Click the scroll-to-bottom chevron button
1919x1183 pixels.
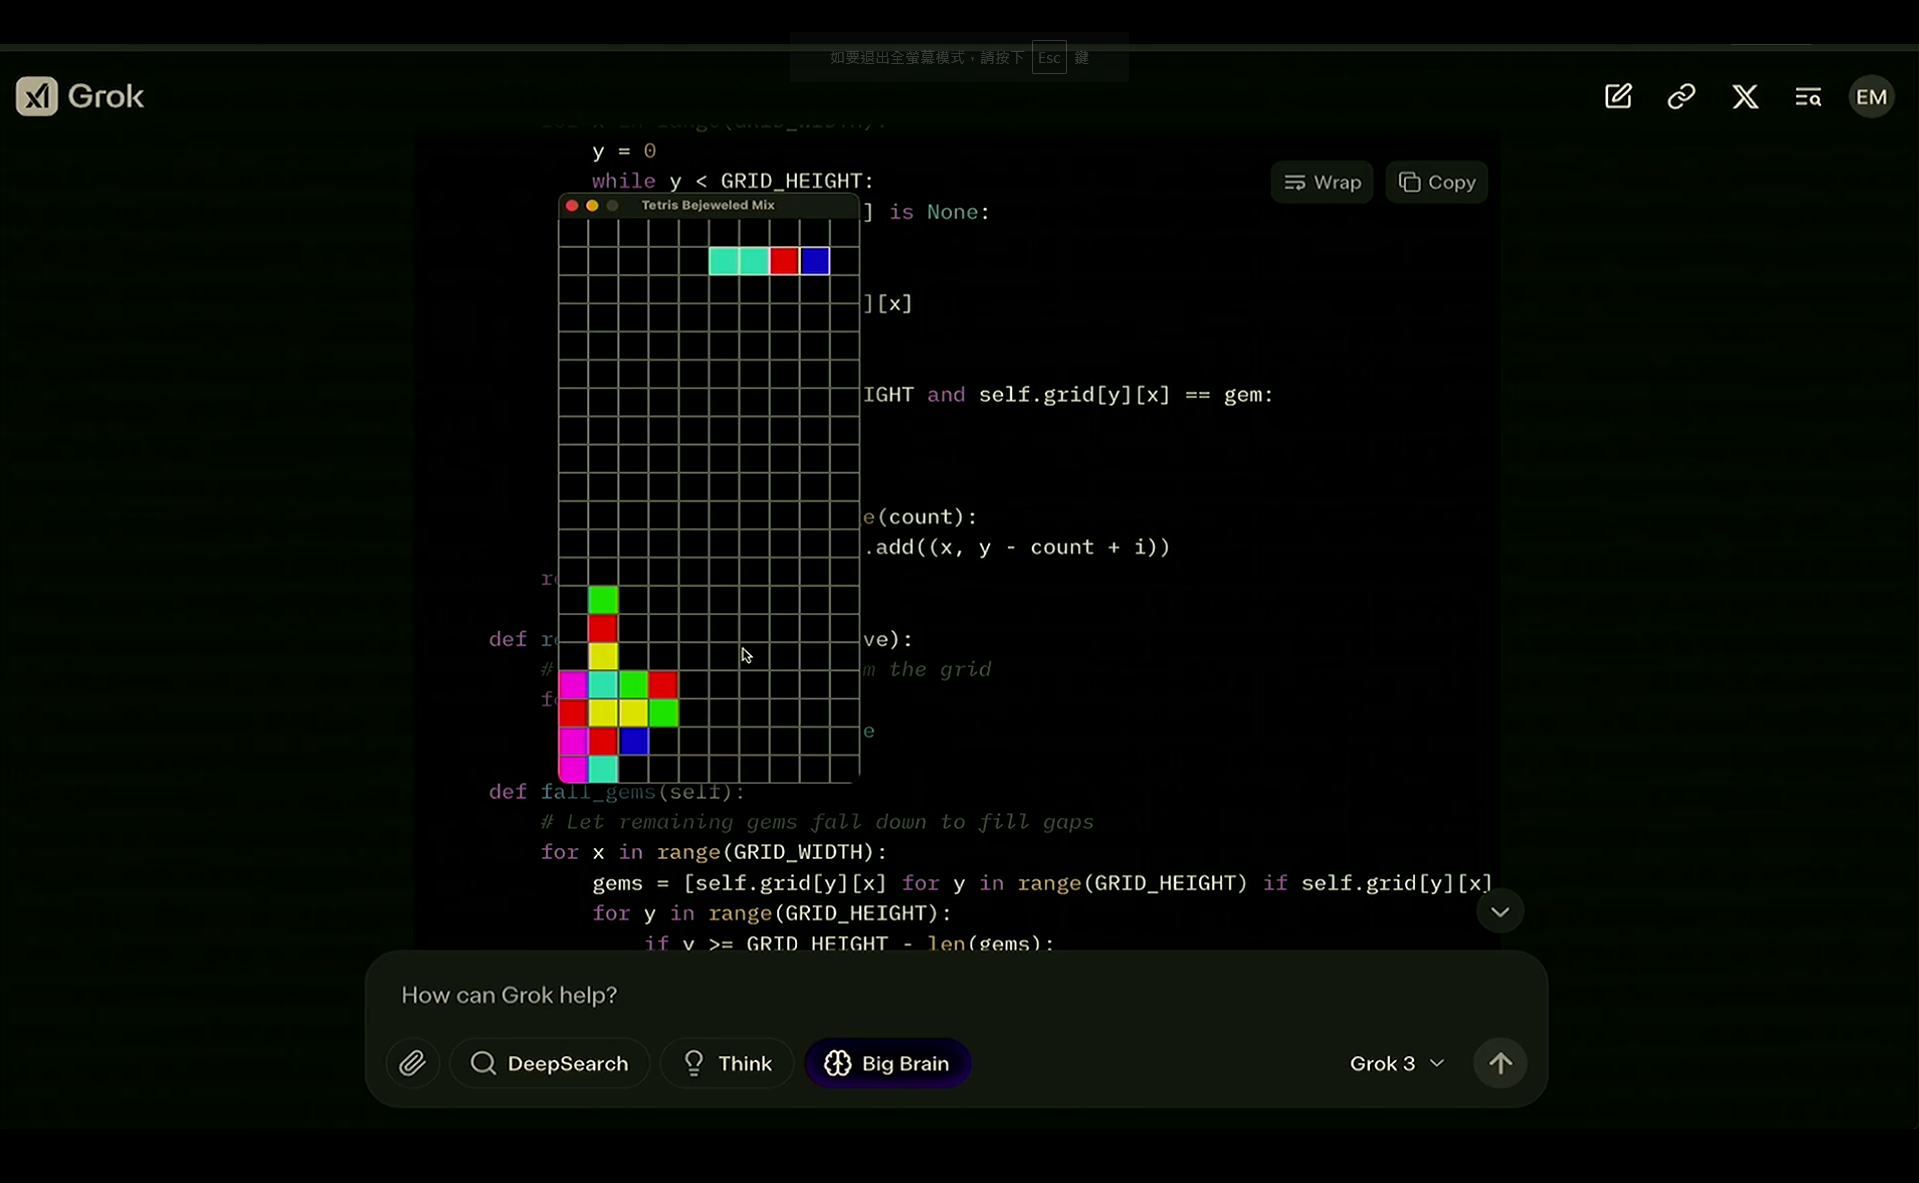(1499, 911)
